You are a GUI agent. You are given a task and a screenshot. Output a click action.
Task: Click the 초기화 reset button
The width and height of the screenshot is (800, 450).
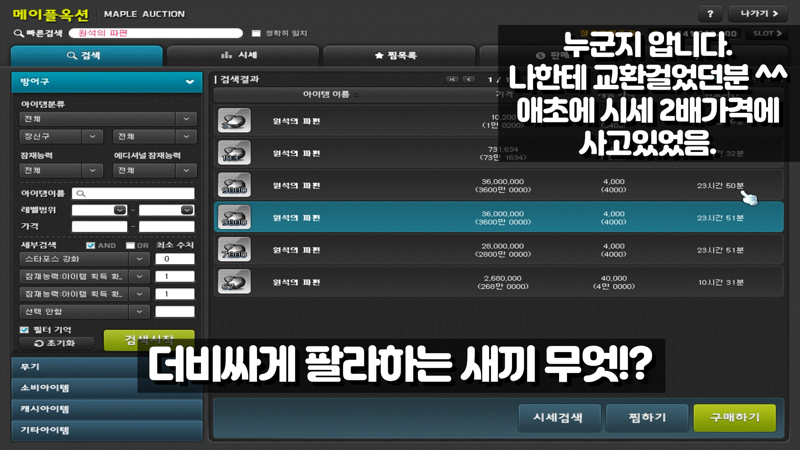click(57, 343)
